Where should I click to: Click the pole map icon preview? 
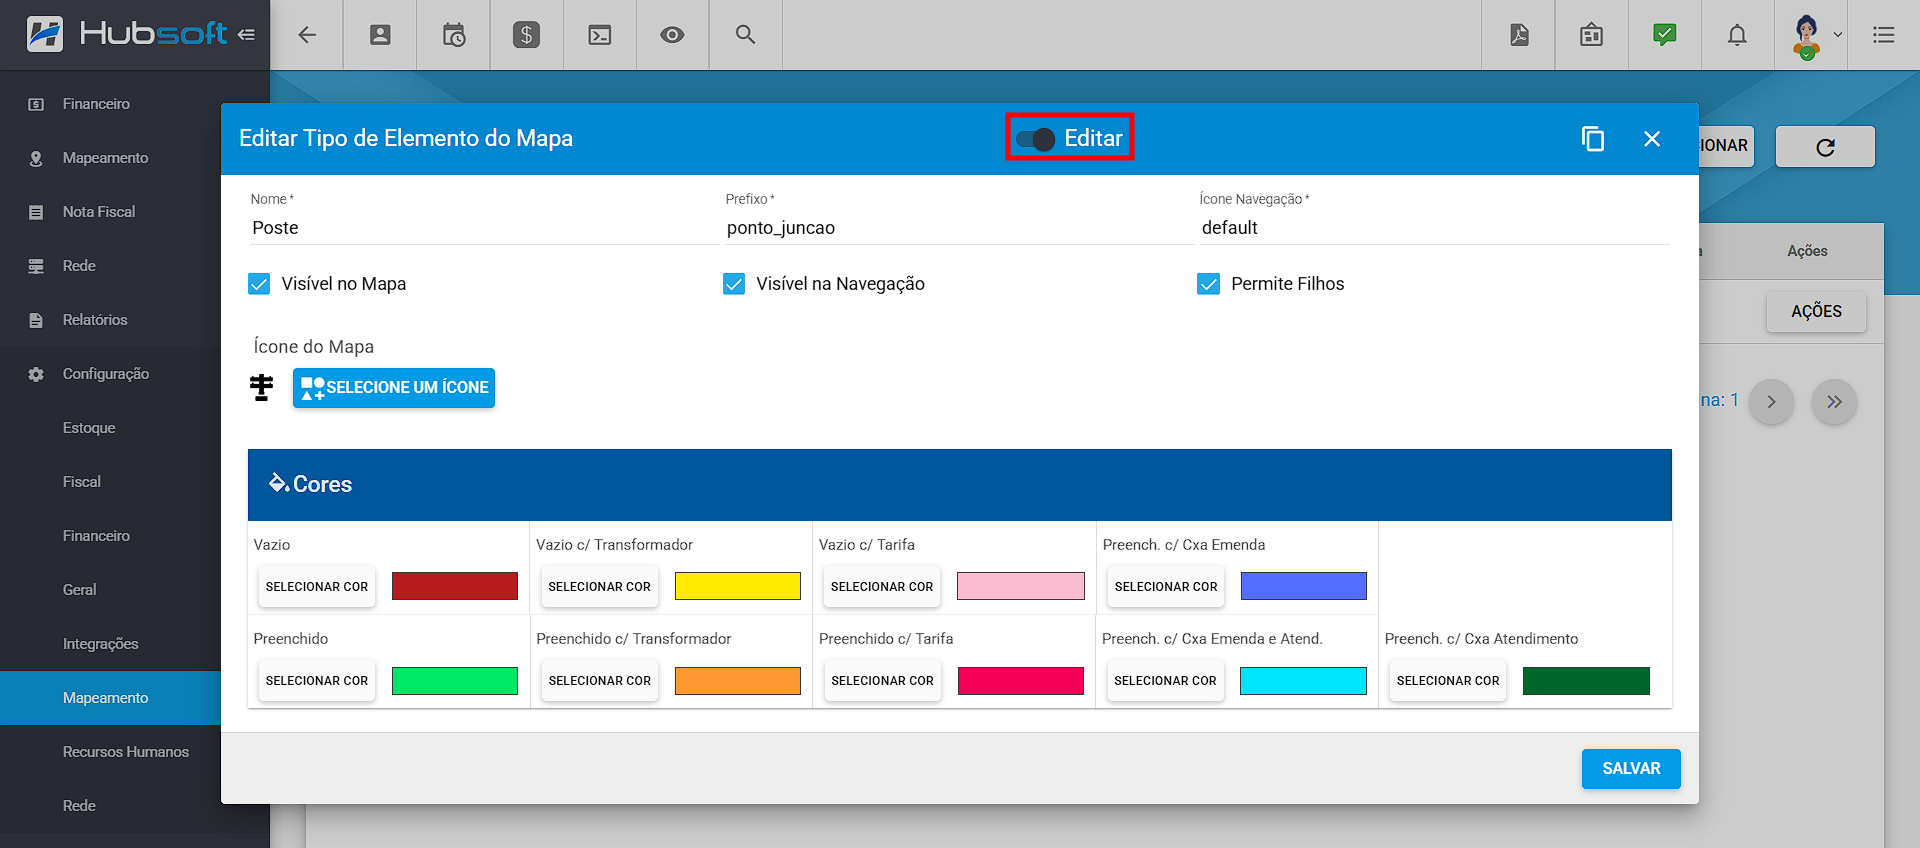(262, 388)
